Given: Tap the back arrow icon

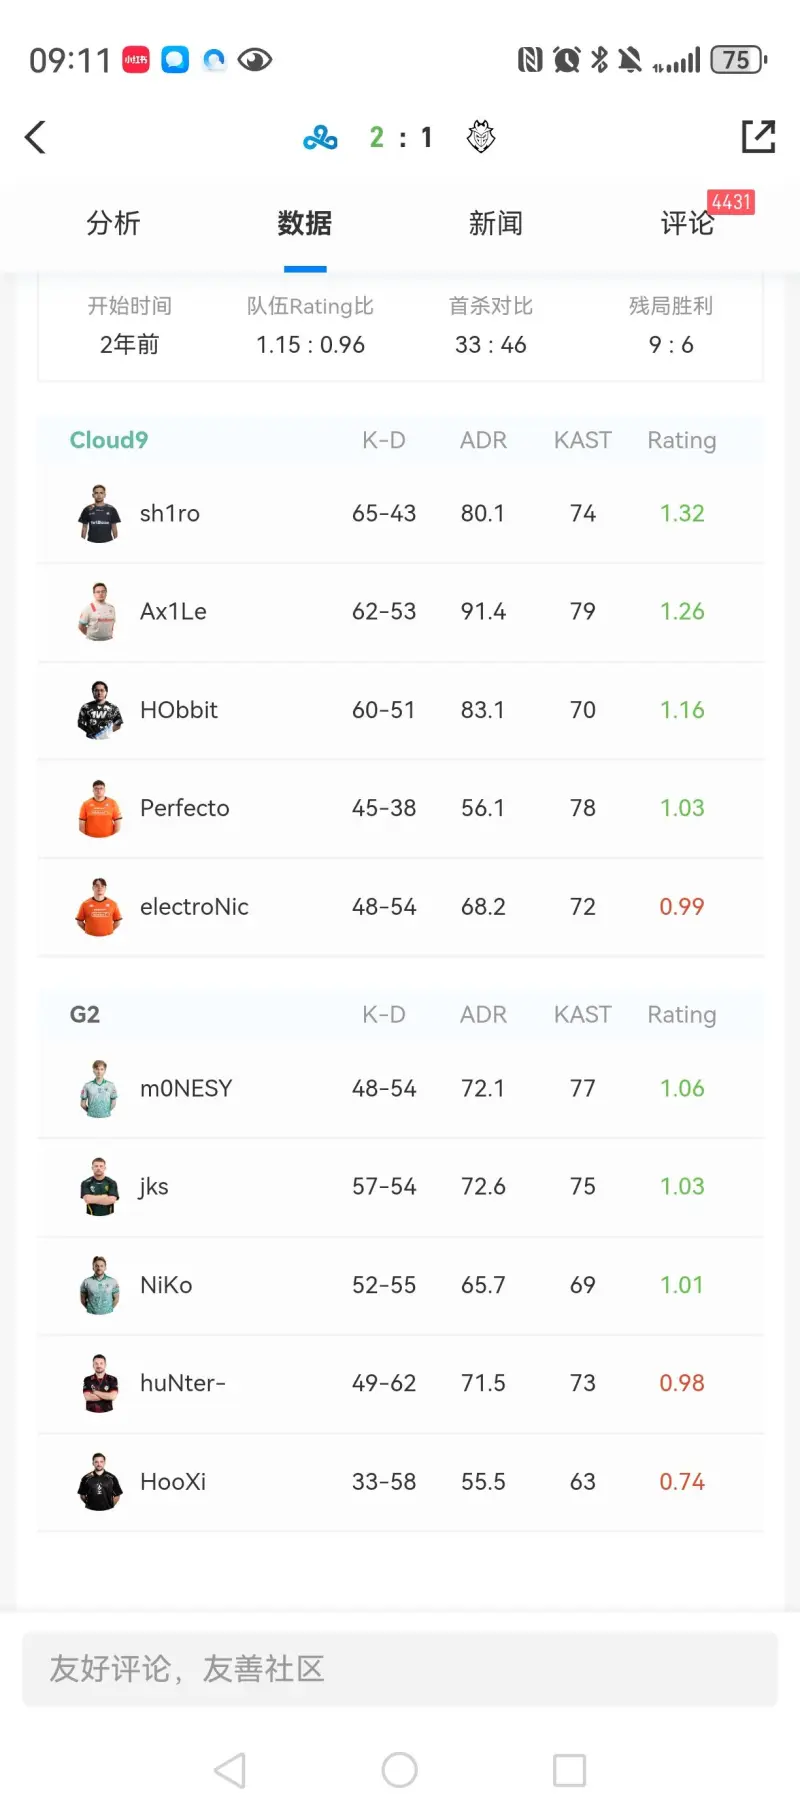Looking at the screenshot, I should [36, 137].
